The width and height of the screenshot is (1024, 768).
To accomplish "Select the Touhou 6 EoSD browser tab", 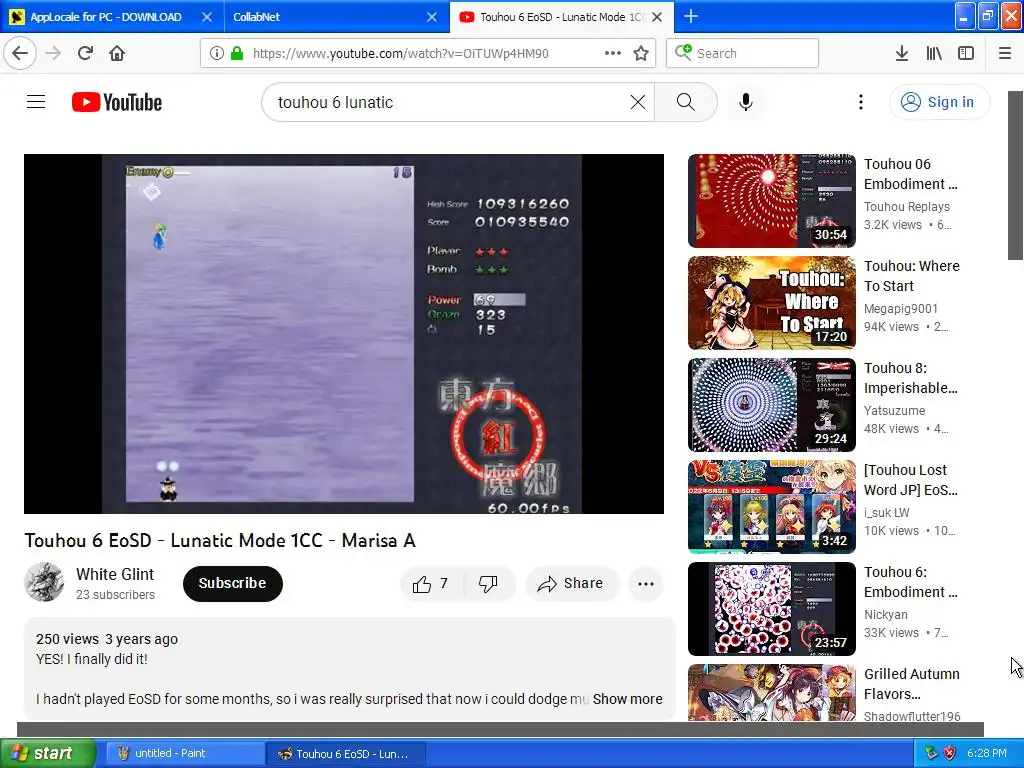I will point(560,17).
